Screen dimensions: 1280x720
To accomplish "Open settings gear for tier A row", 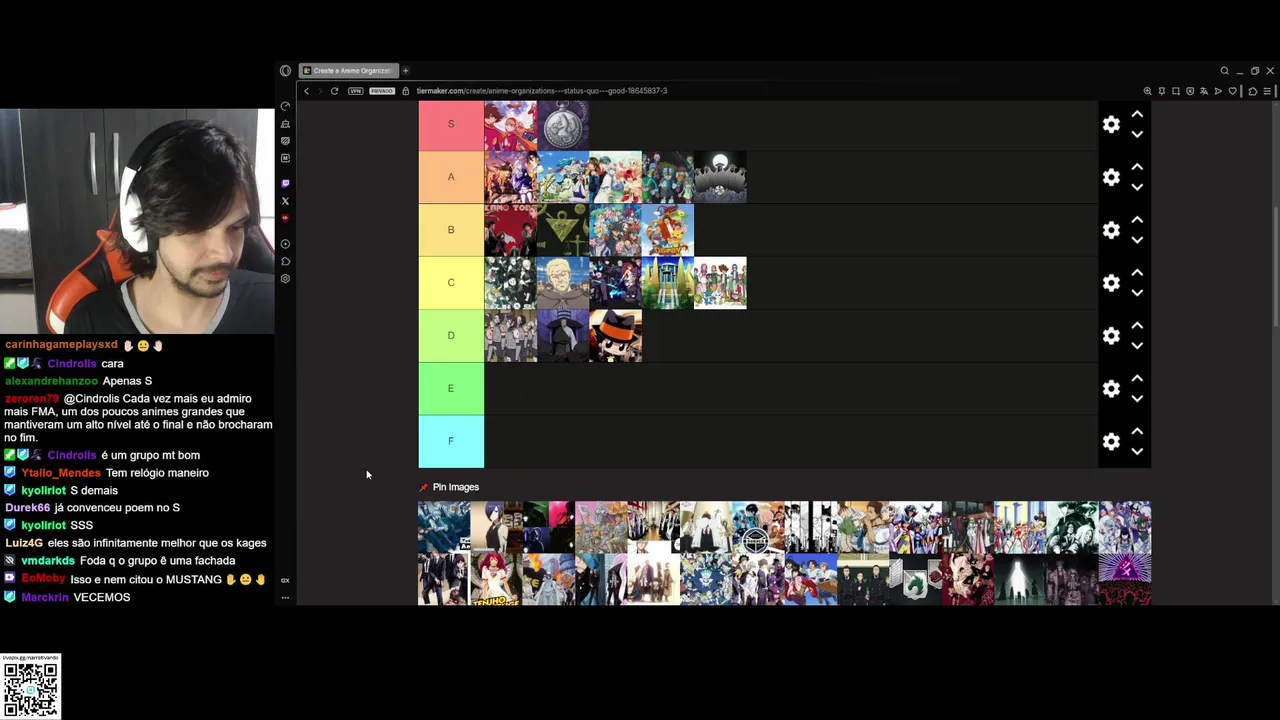I will coord(1111,177).
